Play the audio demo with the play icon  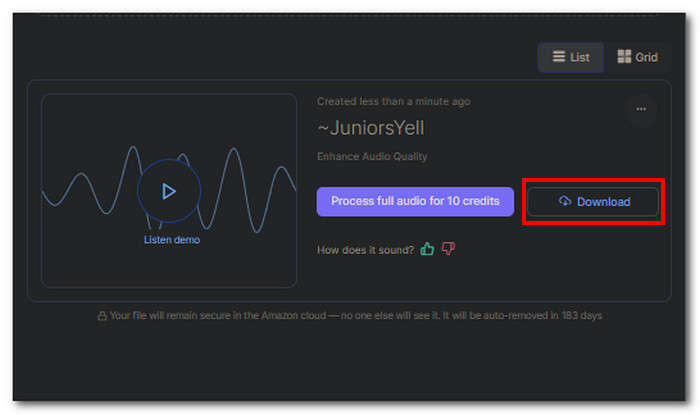pos(168,191)
